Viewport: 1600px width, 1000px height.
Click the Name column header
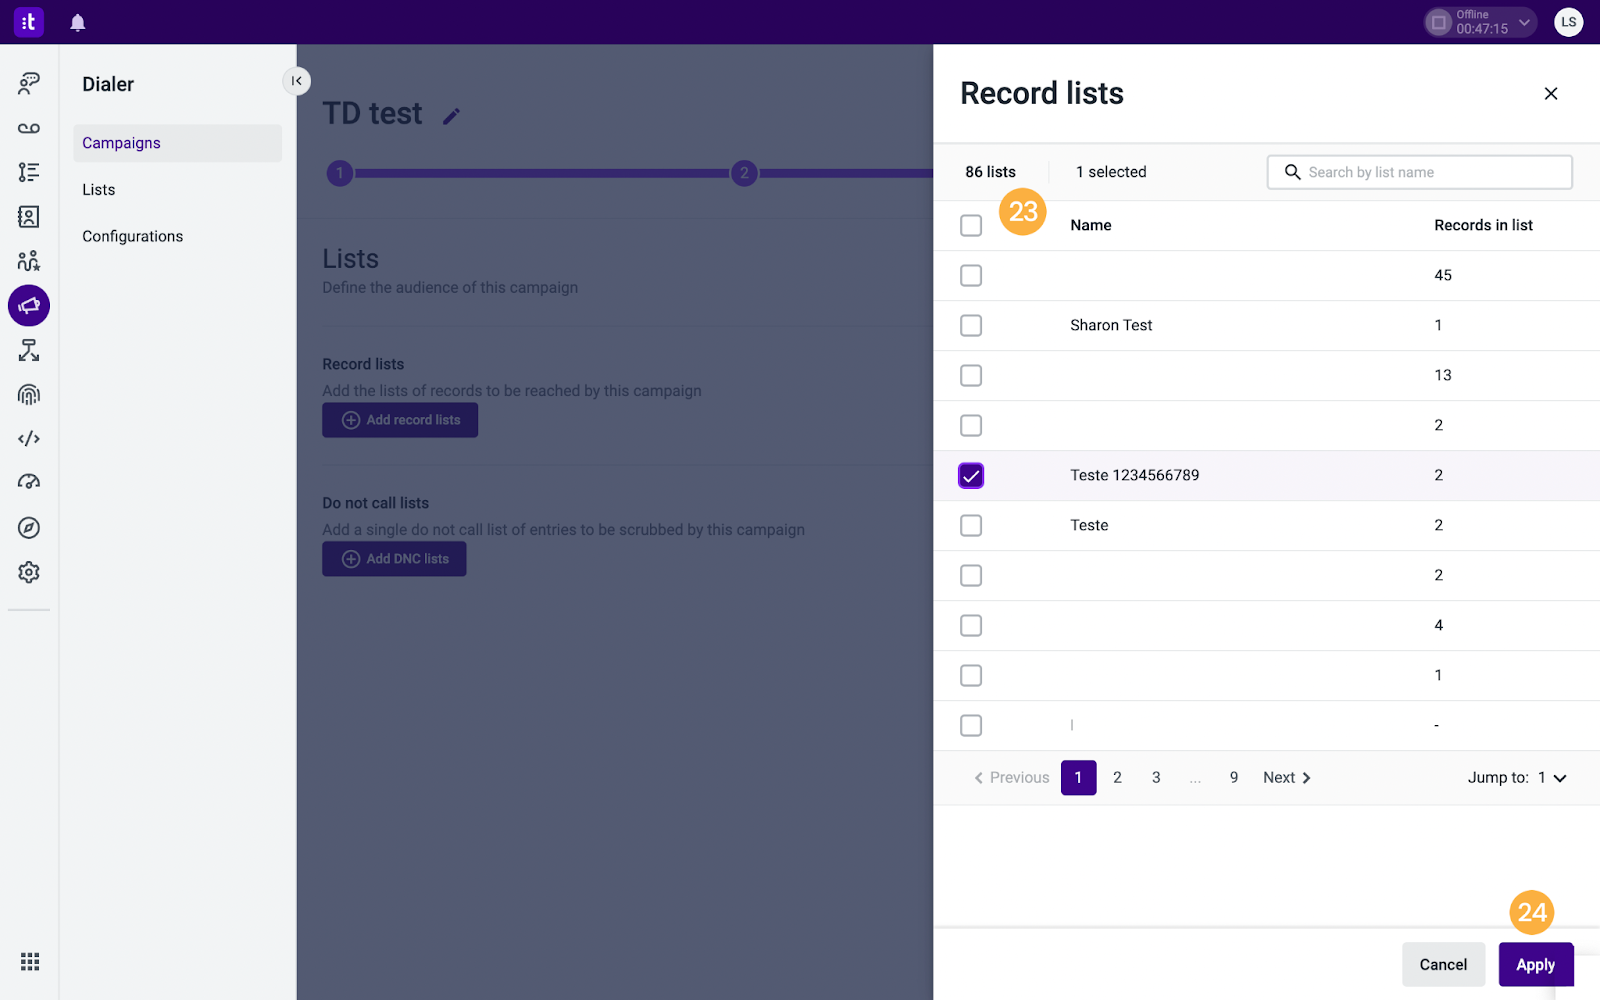pyautogui.click(x=1091, y=226)
